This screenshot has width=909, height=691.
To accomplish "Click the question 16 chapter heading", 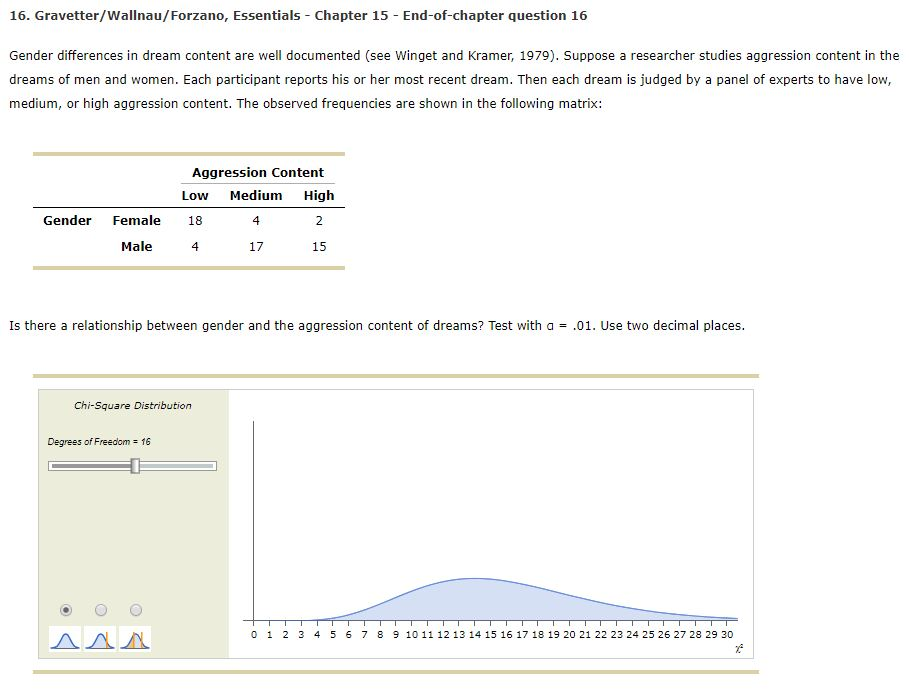I will click(298, 16).
